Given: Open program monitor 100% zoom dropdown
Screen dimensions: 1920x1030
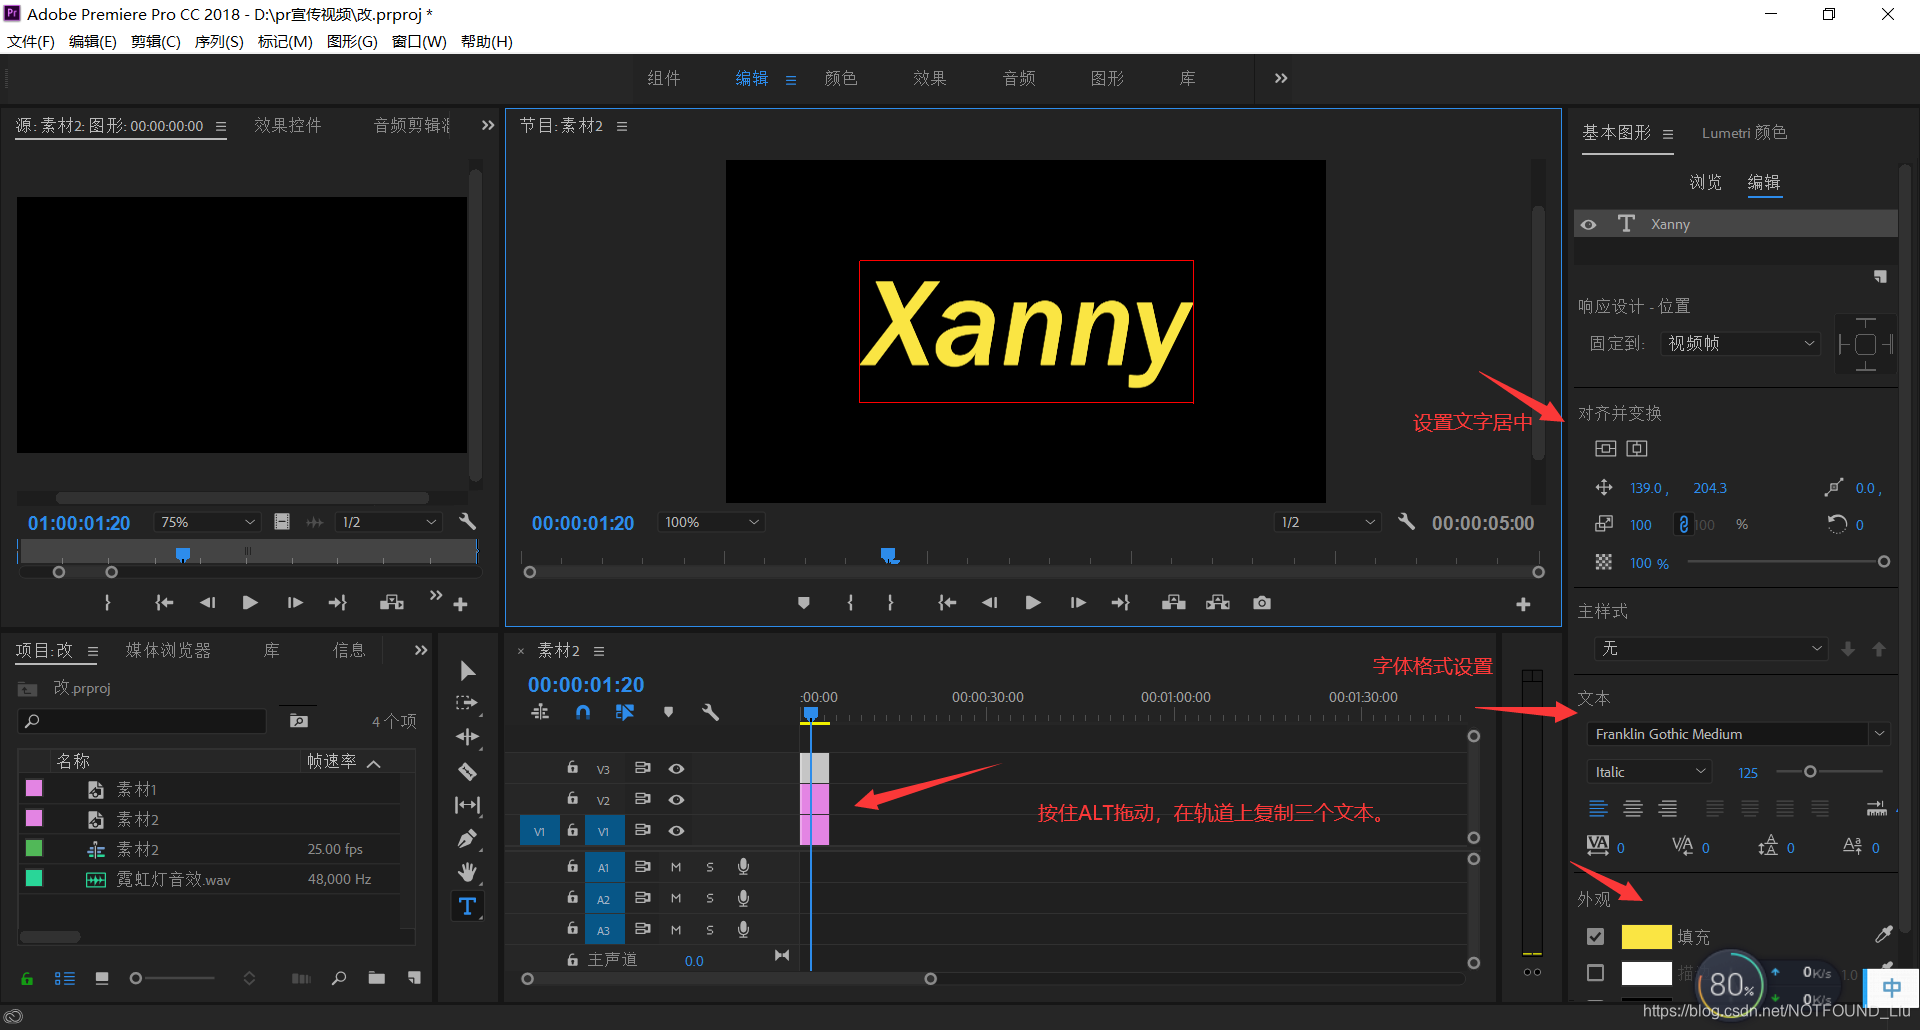Looking at the screenshot, I should 711,522.
